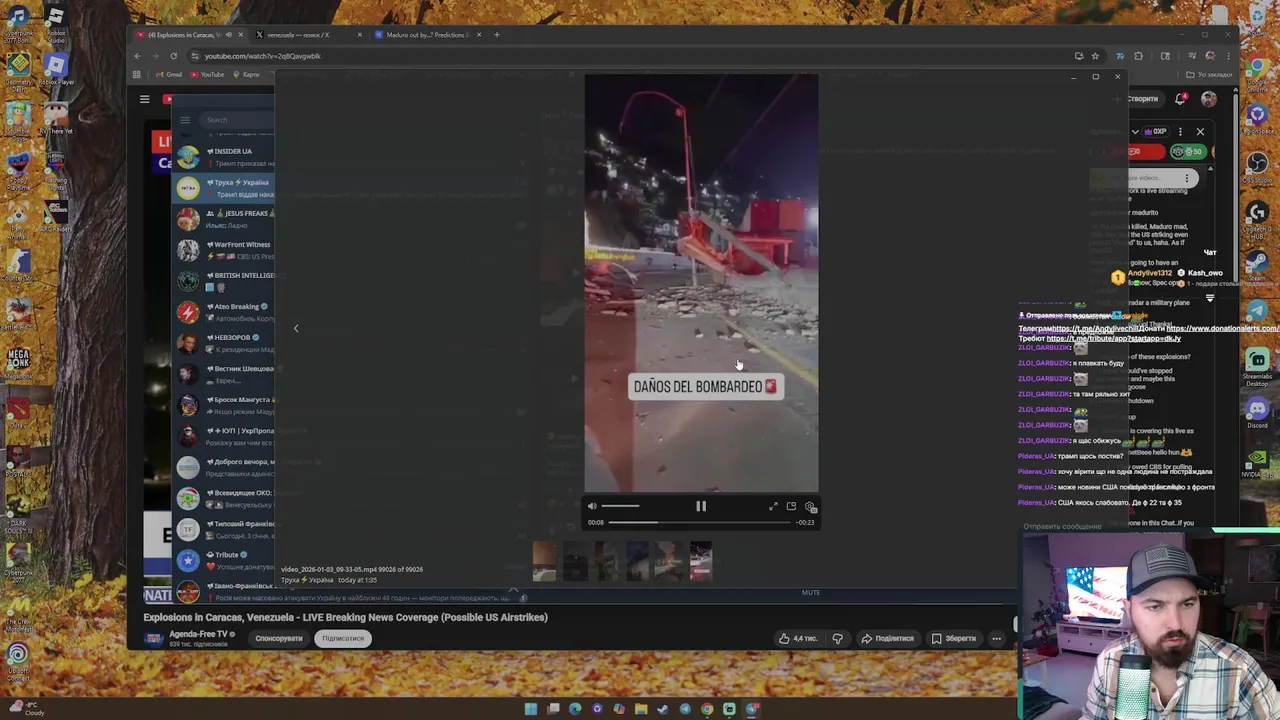Screen dimensions: 1280x720
Task: Open the Windows Start button on taskbar
Action: [x=531, y=709]
